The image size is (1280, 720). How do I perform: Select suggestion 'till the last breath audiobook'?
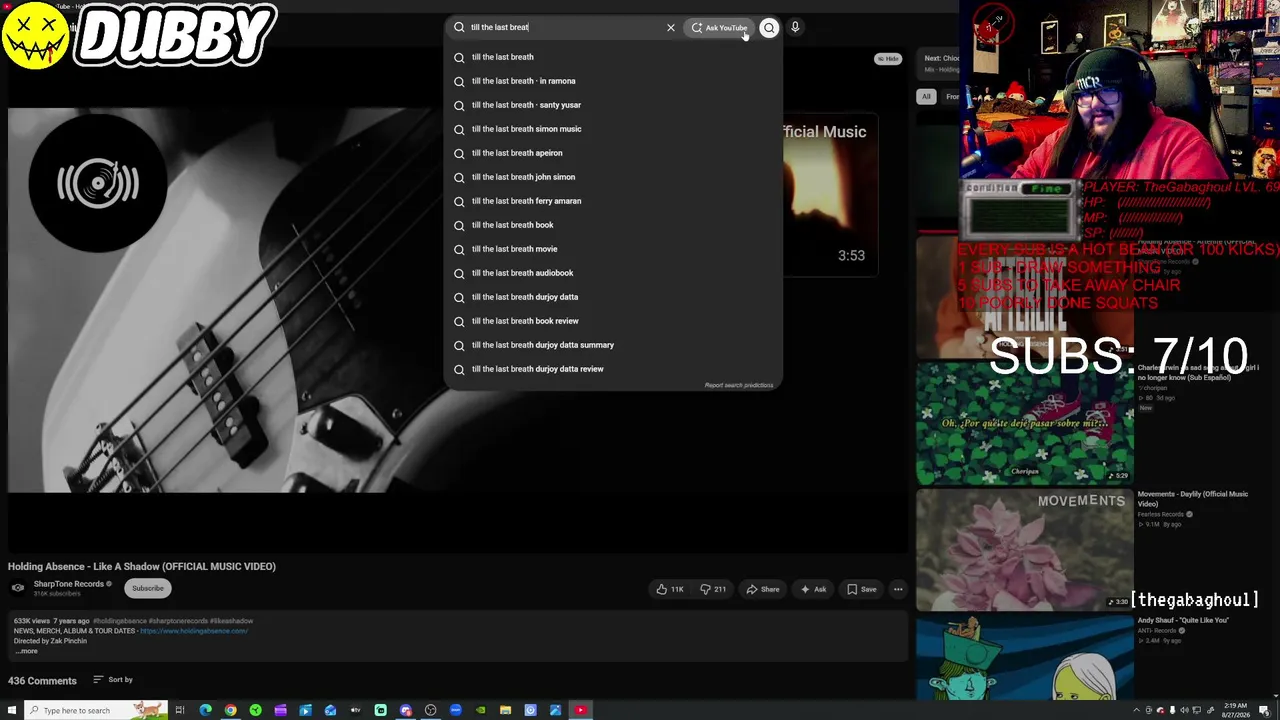pos(613,273)
